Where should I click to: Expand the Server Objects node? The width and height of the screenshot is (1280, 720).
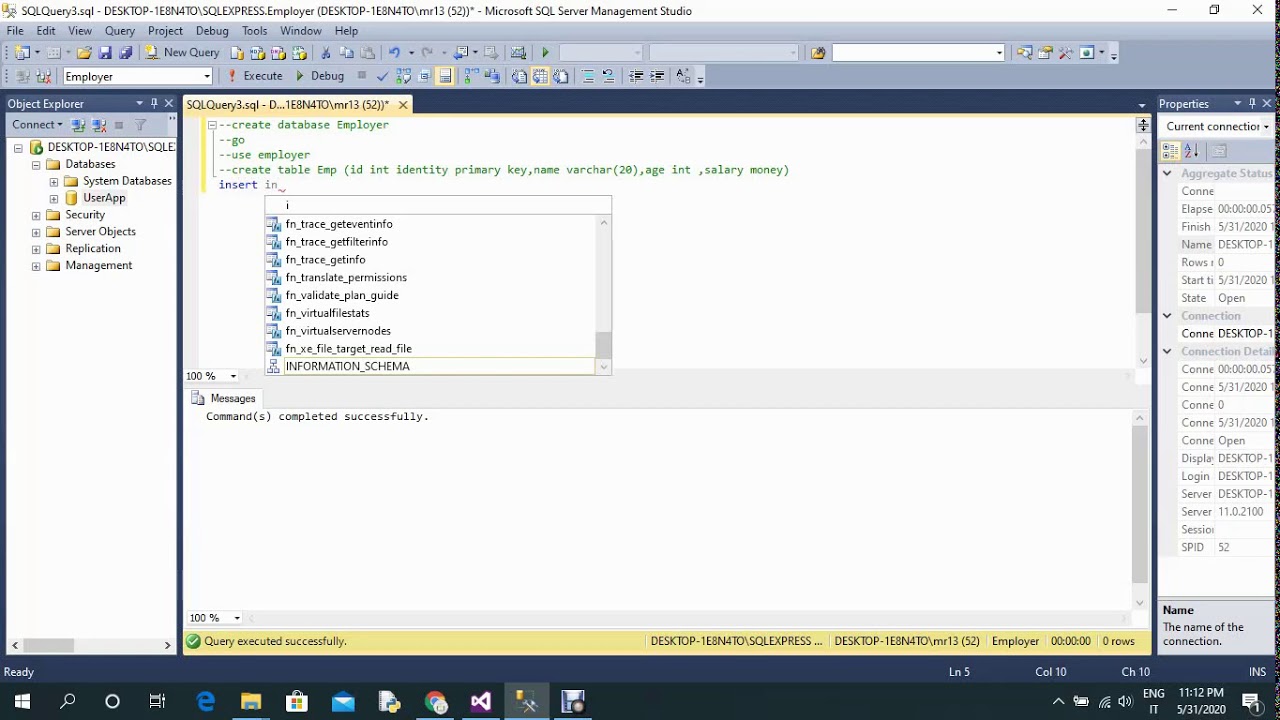coord(36,232)
